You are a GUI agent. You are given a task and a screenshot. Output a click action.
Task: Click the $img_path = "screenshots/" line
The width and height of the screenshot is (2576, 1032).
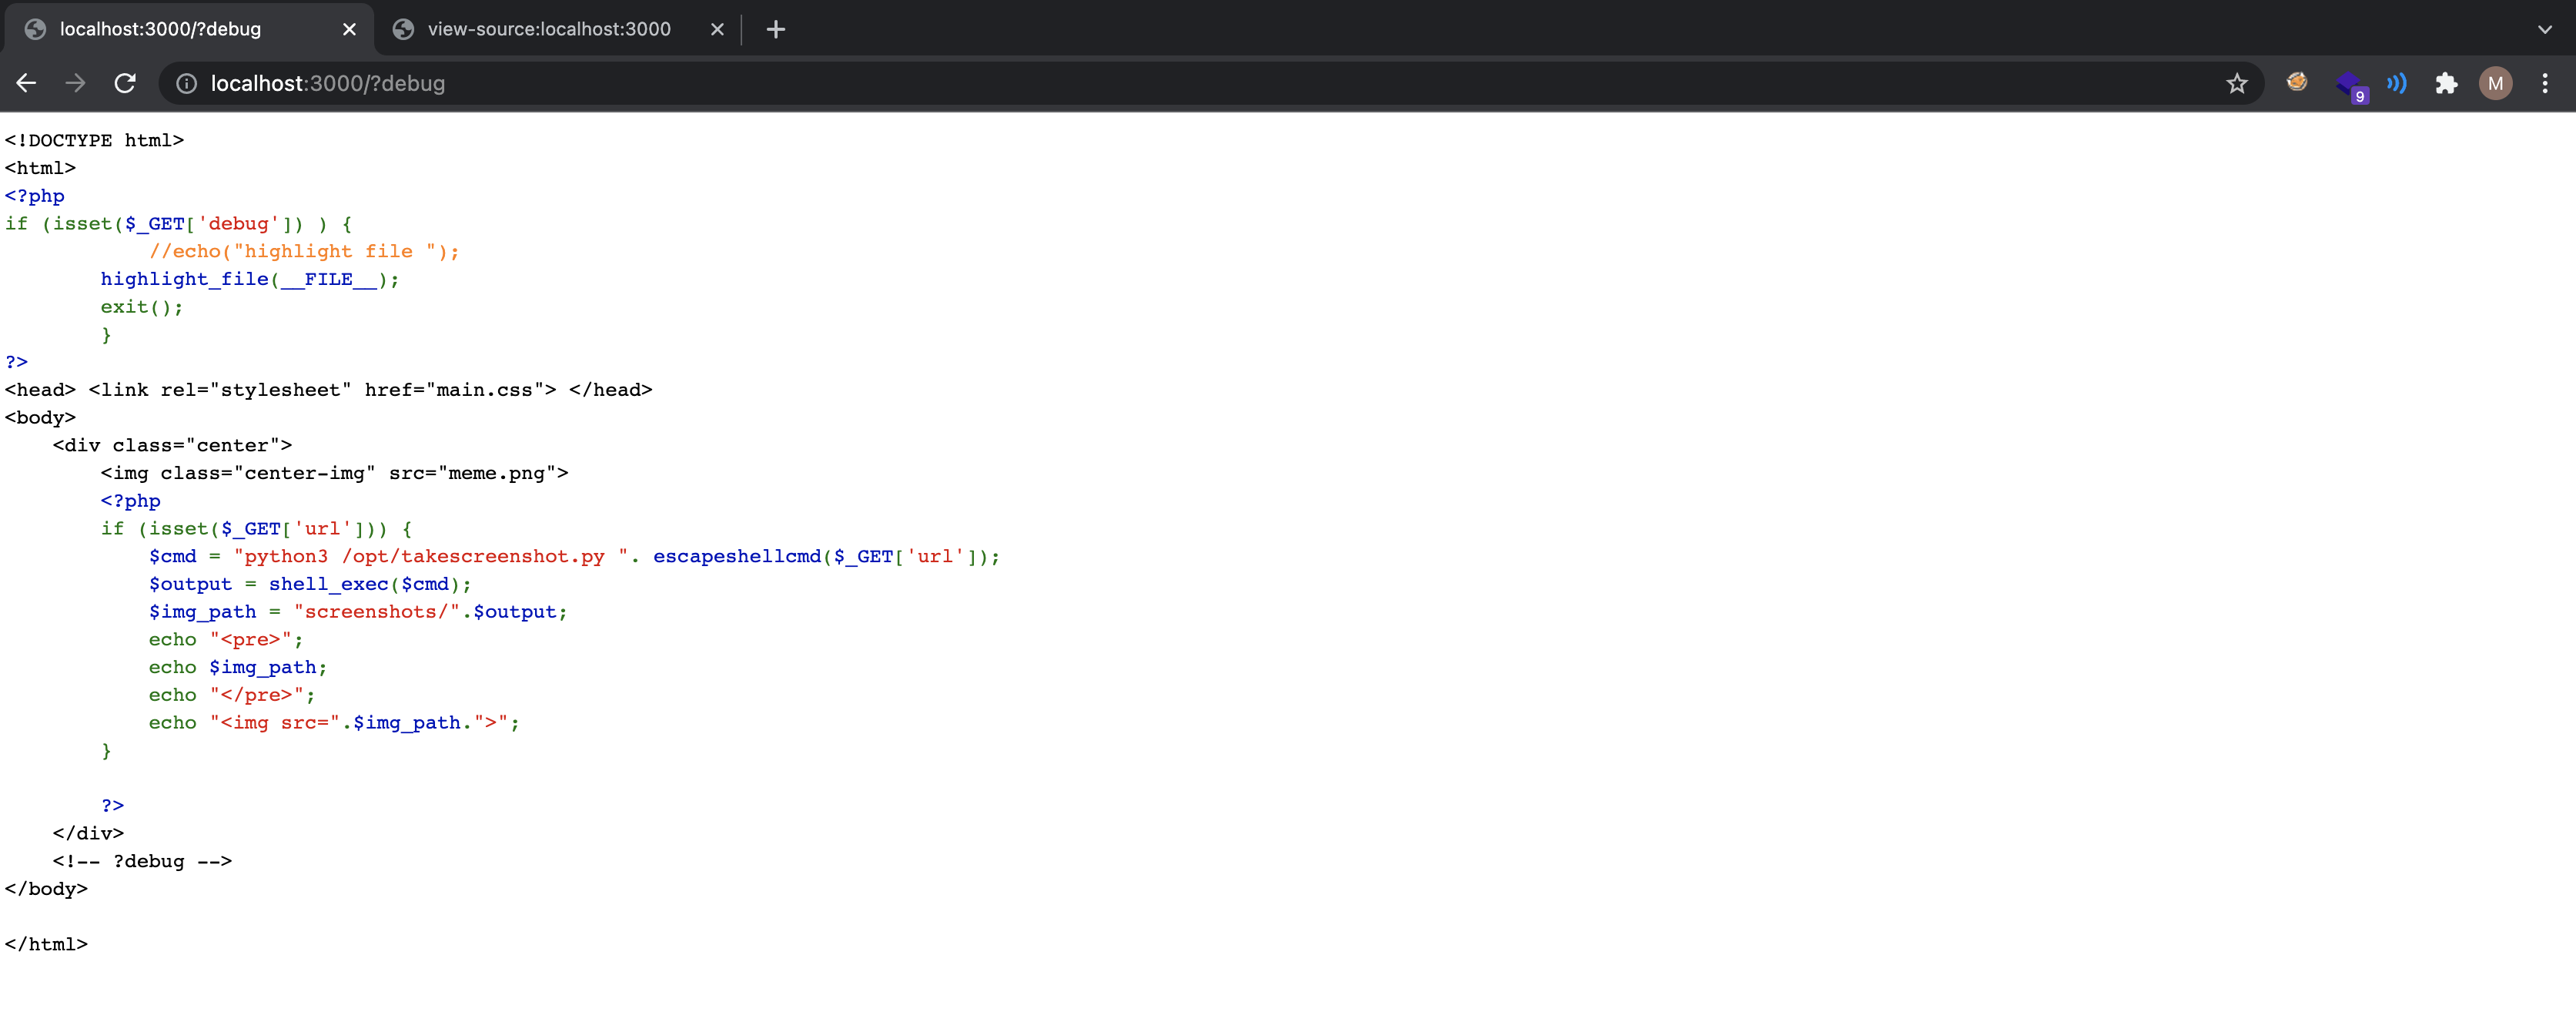click(x=358, y=612)
